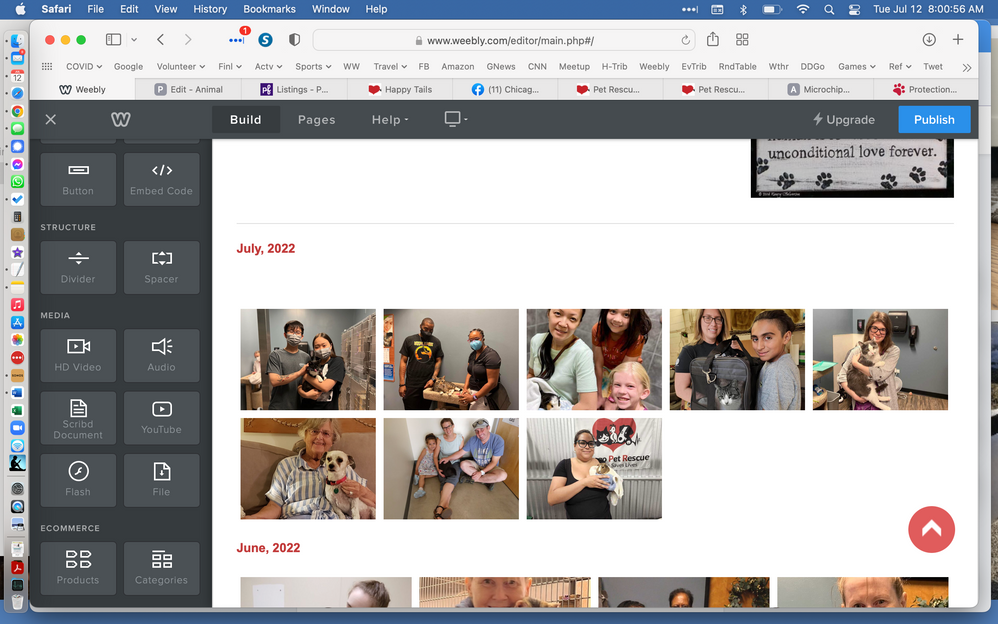Select the YouTube element tile
The image size is (998, 624).
(x=161, y=417)
